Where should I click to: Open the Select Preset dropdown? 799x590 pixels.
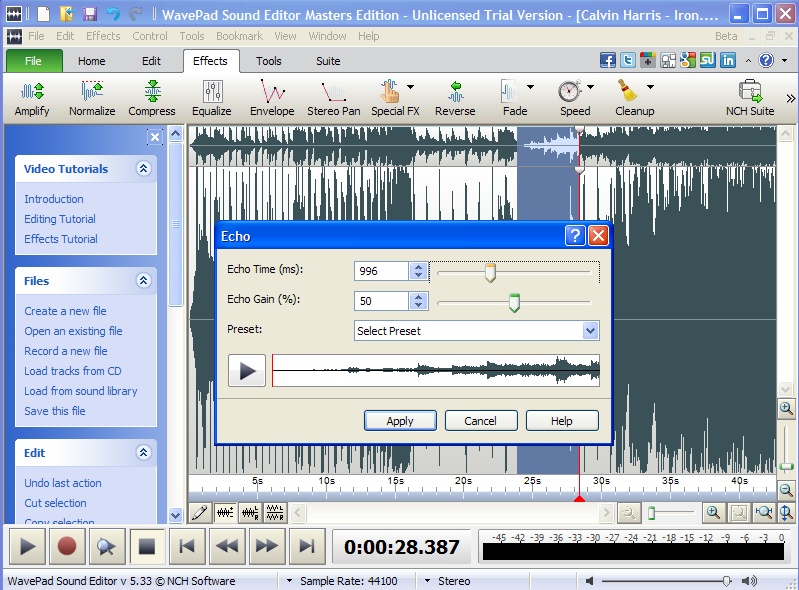click(590, 331)
